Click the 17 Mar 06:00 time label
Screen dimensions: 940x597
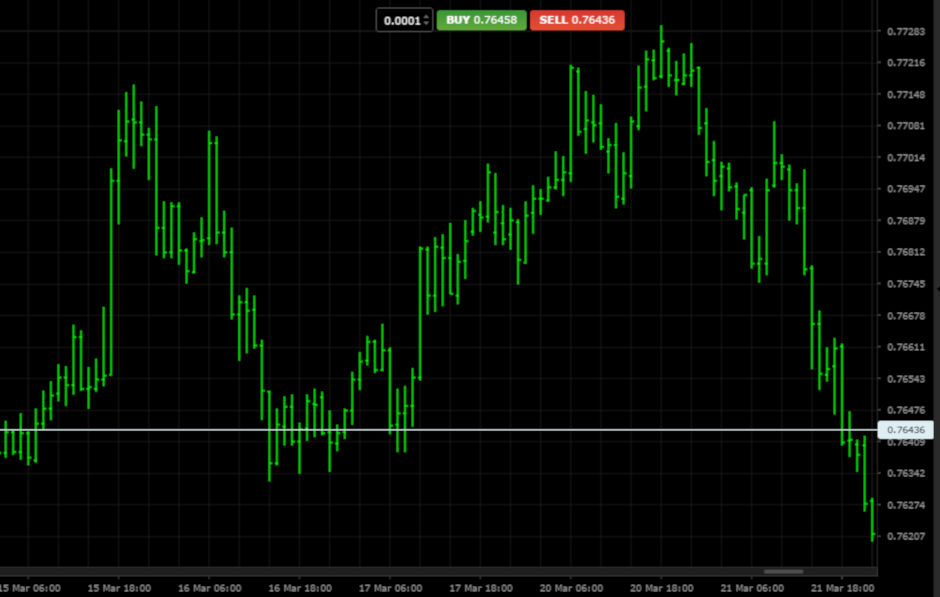390,588
